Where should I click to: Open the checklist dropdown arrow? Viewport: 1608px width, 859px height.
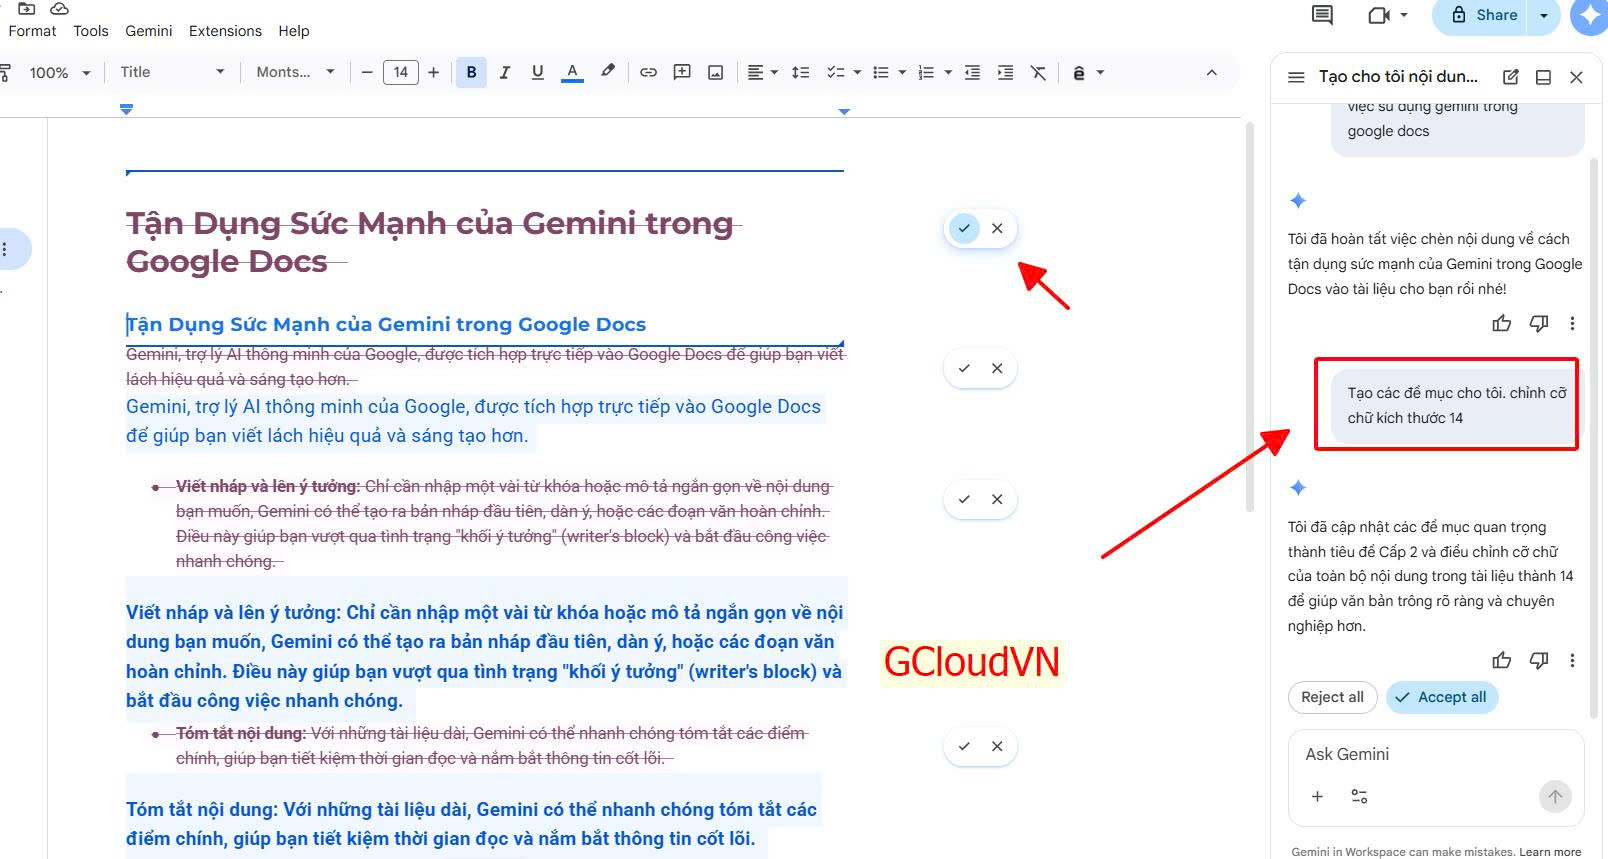[857, 72]
